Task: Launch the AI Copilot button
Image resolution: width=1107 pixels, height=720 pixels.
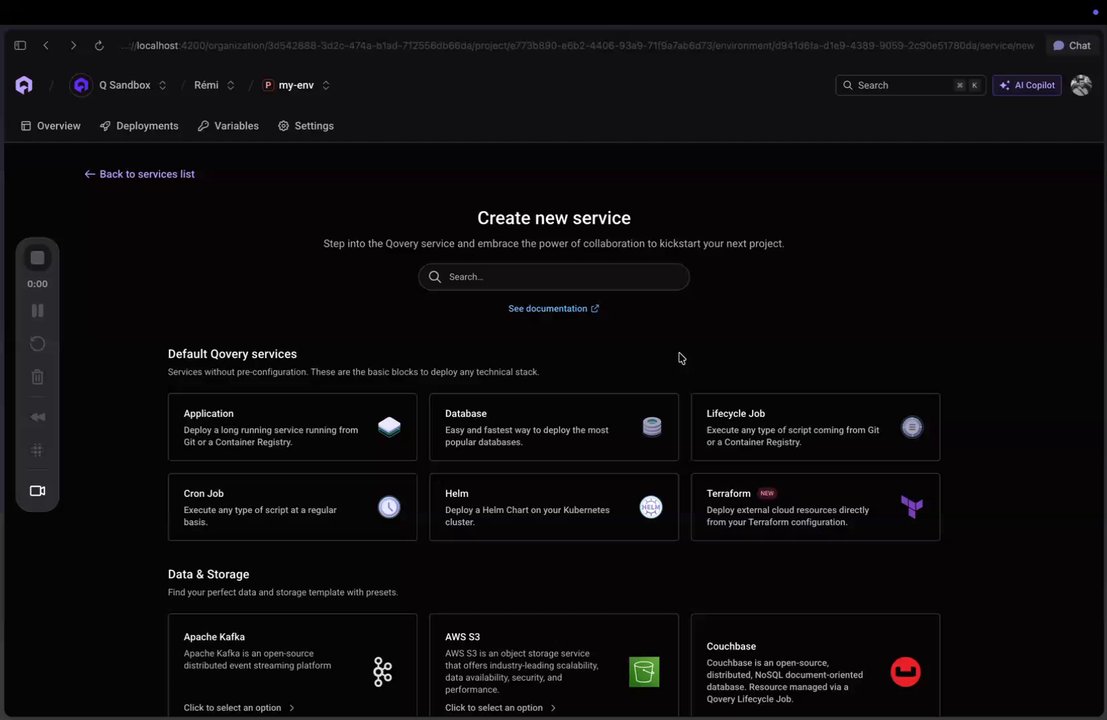Action: [1027, 85]
